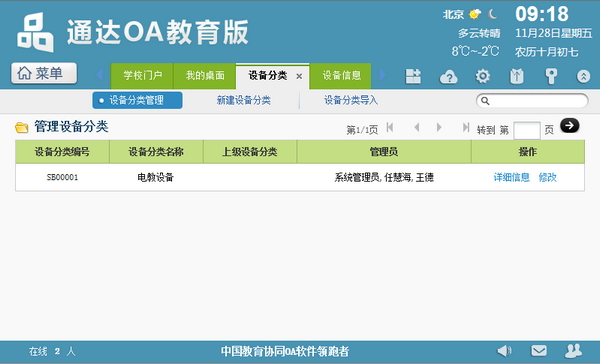The height and width of the screenshot is (364, 600).
Task: Open the 菜单 home menu button
Action: 44,73
